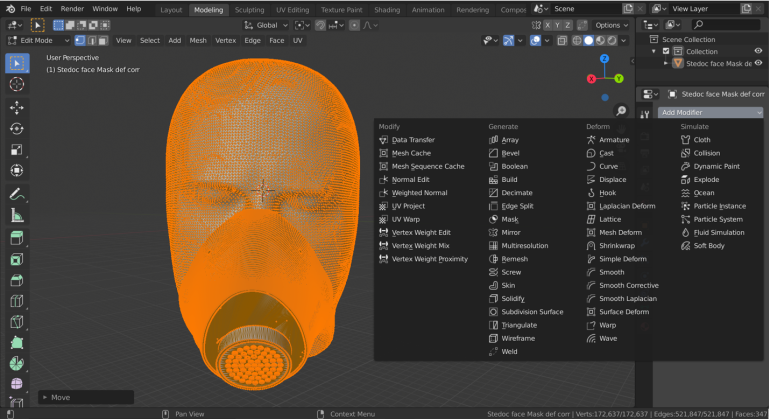Click the green Y axis gizmo ball
The width and height of the screenshot is (770, 419).
pos(619,77)
